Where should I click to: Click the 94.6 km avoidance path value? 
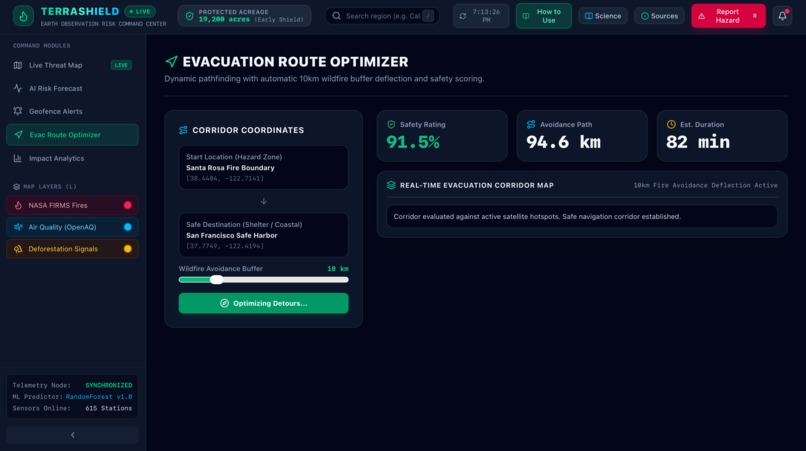(563, 142)
